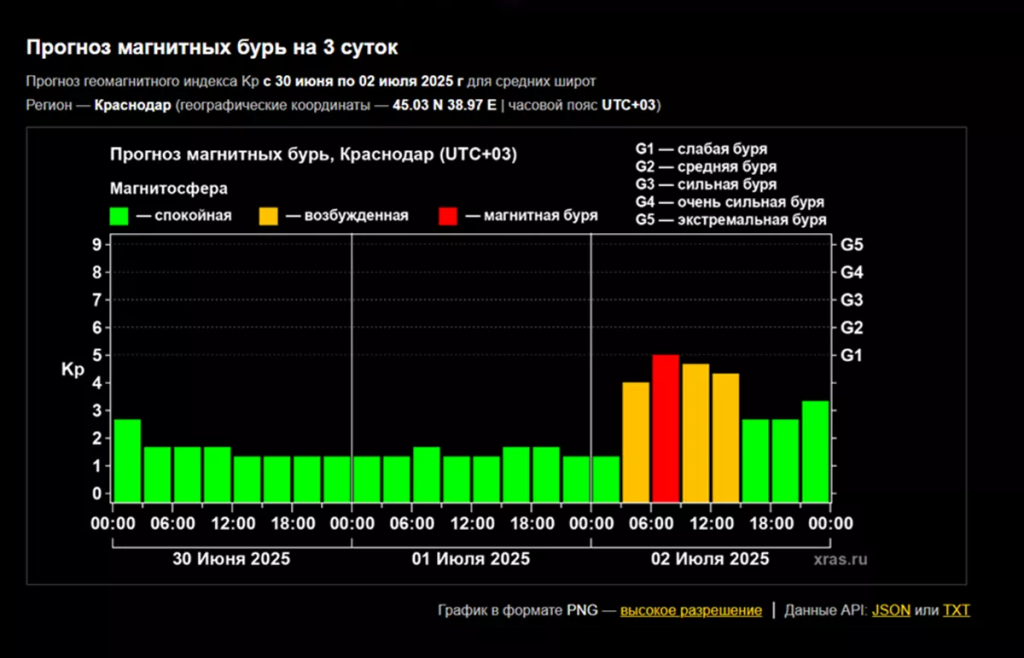The width and height of the screenshot is (1024, 658).
Task: Click the first green bar on 30 June
Action: (127, 460)
